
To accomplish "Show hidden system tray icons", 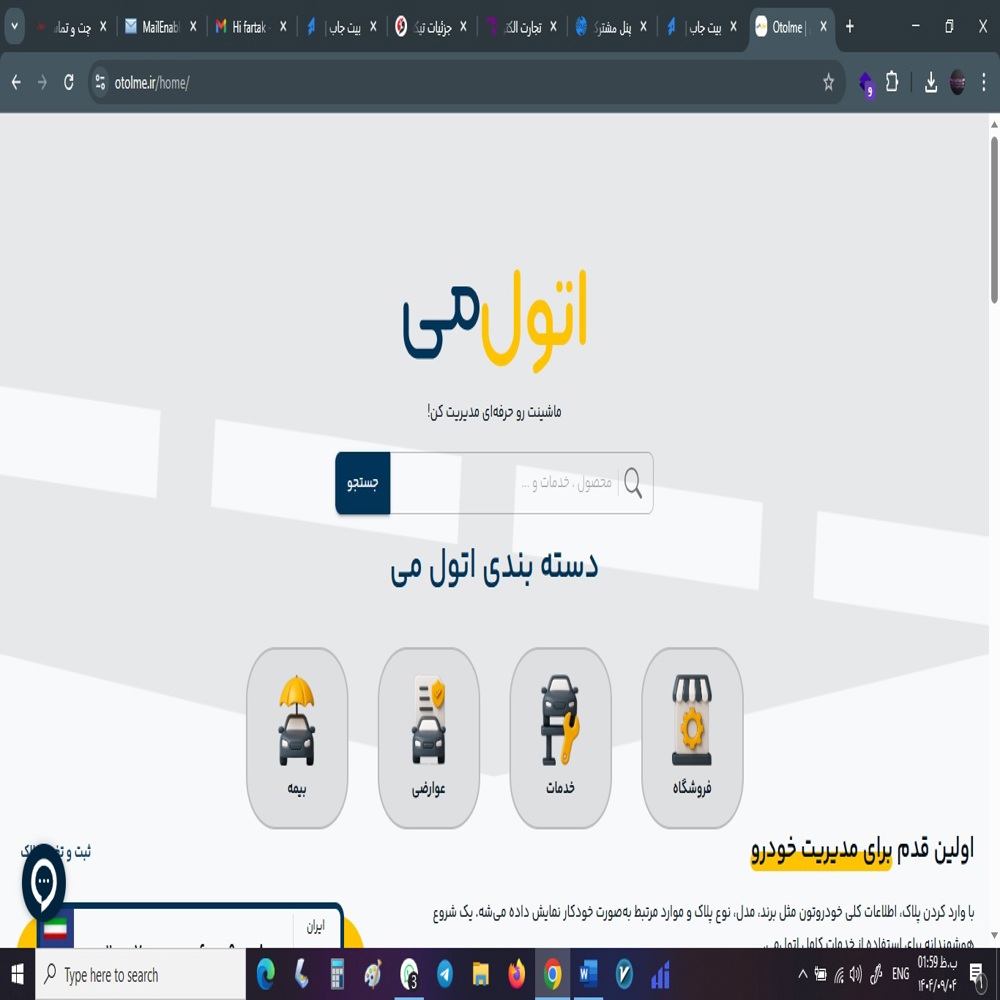I will pos(802,975).
